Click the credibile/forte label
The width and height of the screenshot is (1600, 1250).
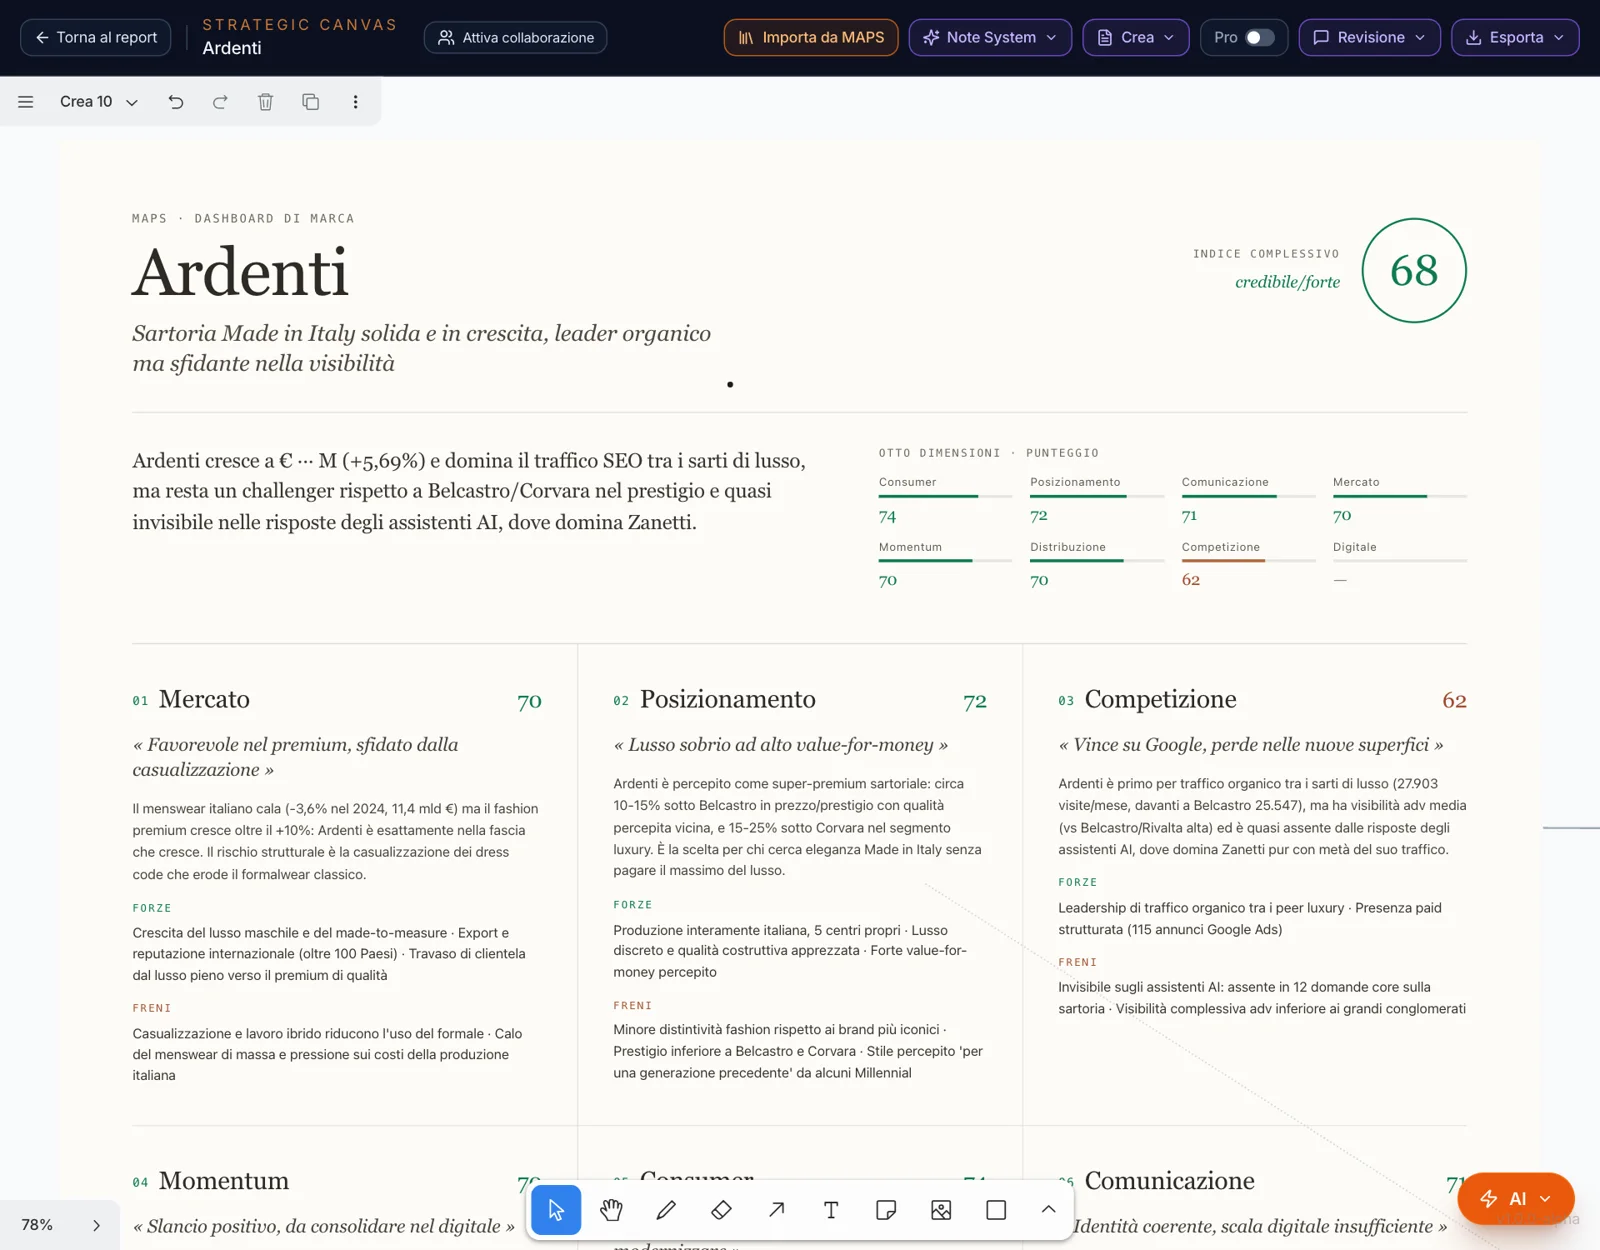point(1287,282)
